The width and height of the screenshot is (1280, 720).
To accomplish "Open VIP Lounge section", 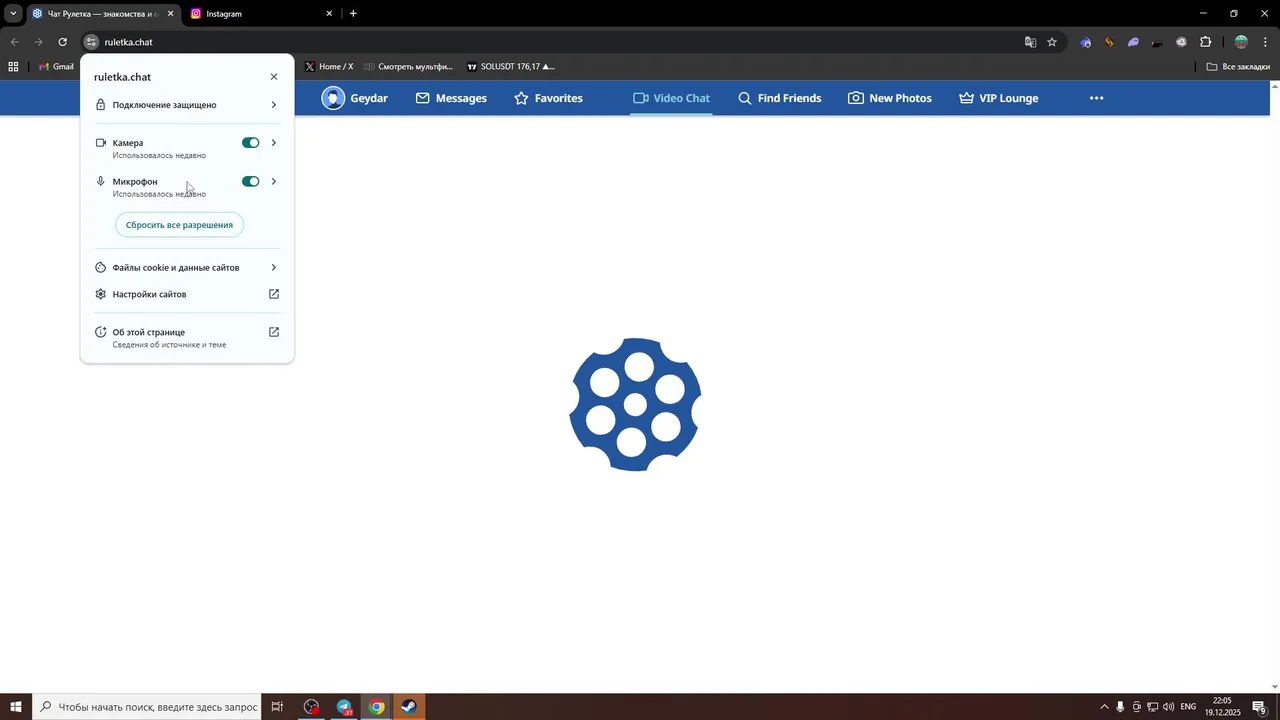I will click(x=998, y=98).
